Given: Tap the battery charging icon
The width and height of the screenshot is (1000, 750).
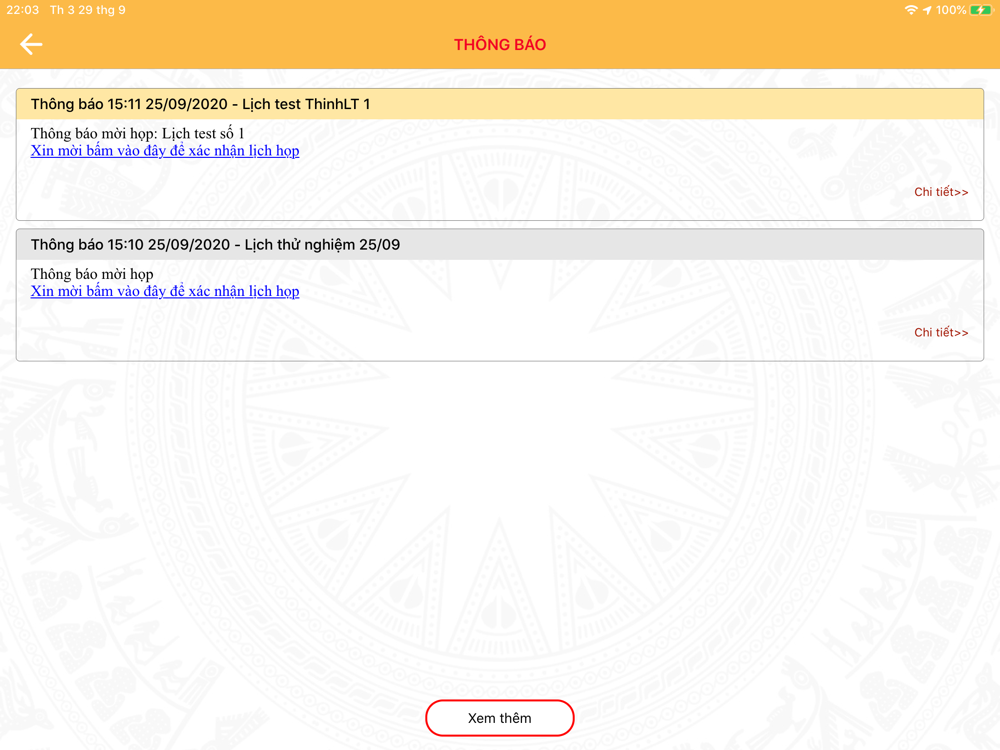Looking at the screenshot, I should click(980, 10).
